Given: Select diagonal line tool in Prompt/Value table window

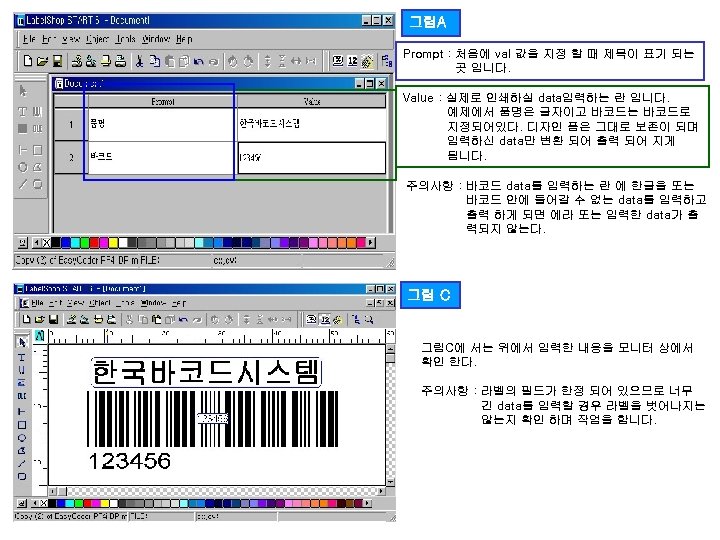Looking at the screenshot, I should coord(22,184).
